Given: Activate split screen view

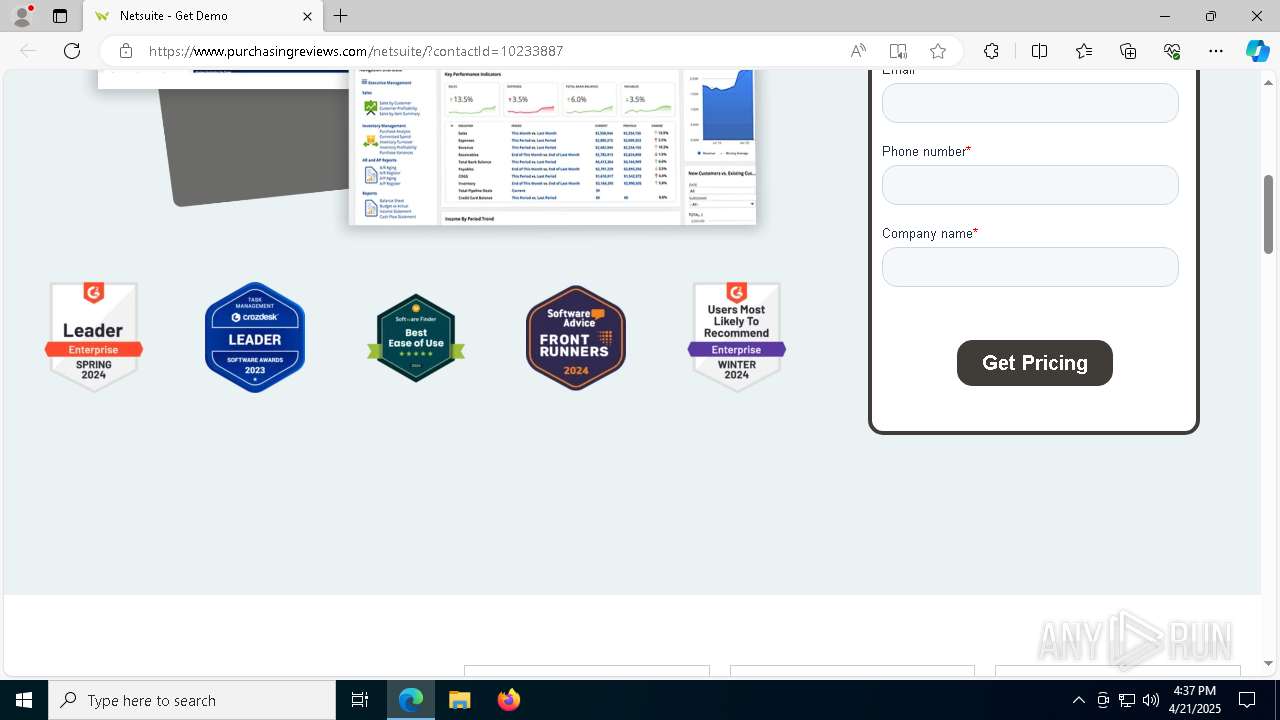Looking at the screenshot, I should click(x=1039, y=51).
